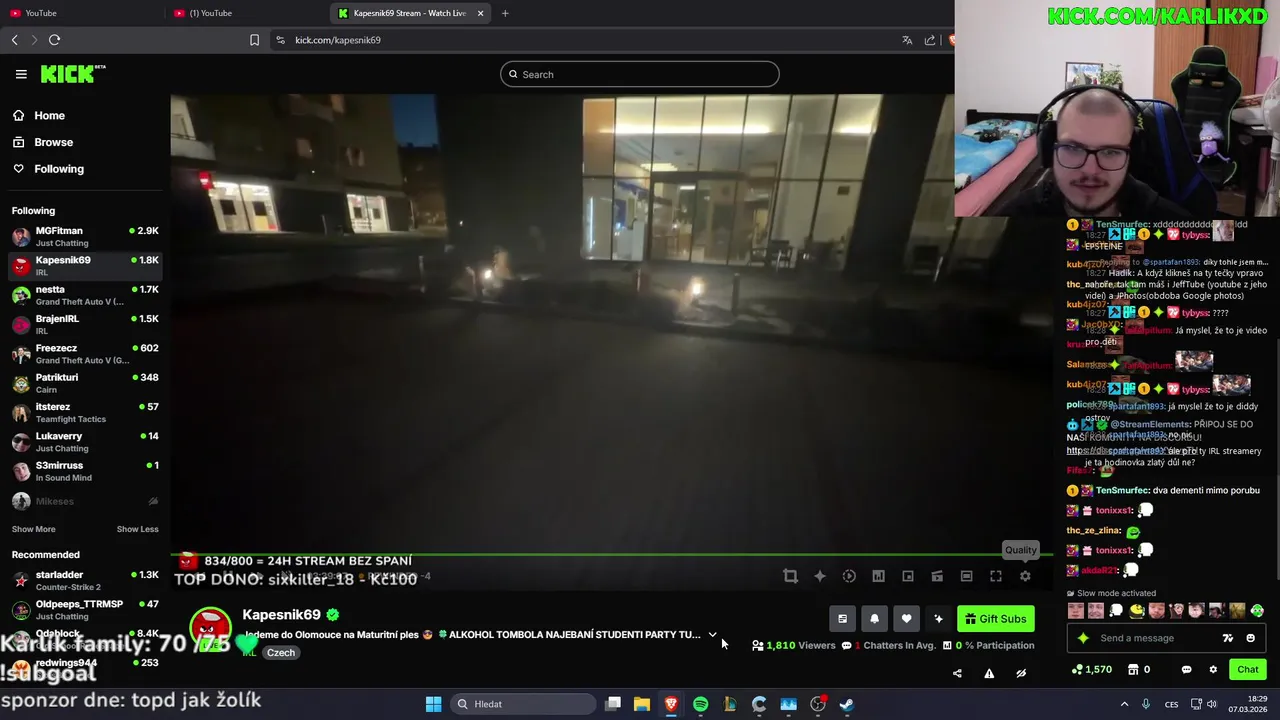Open itsterez channel in sidebar

coord(85,412)
